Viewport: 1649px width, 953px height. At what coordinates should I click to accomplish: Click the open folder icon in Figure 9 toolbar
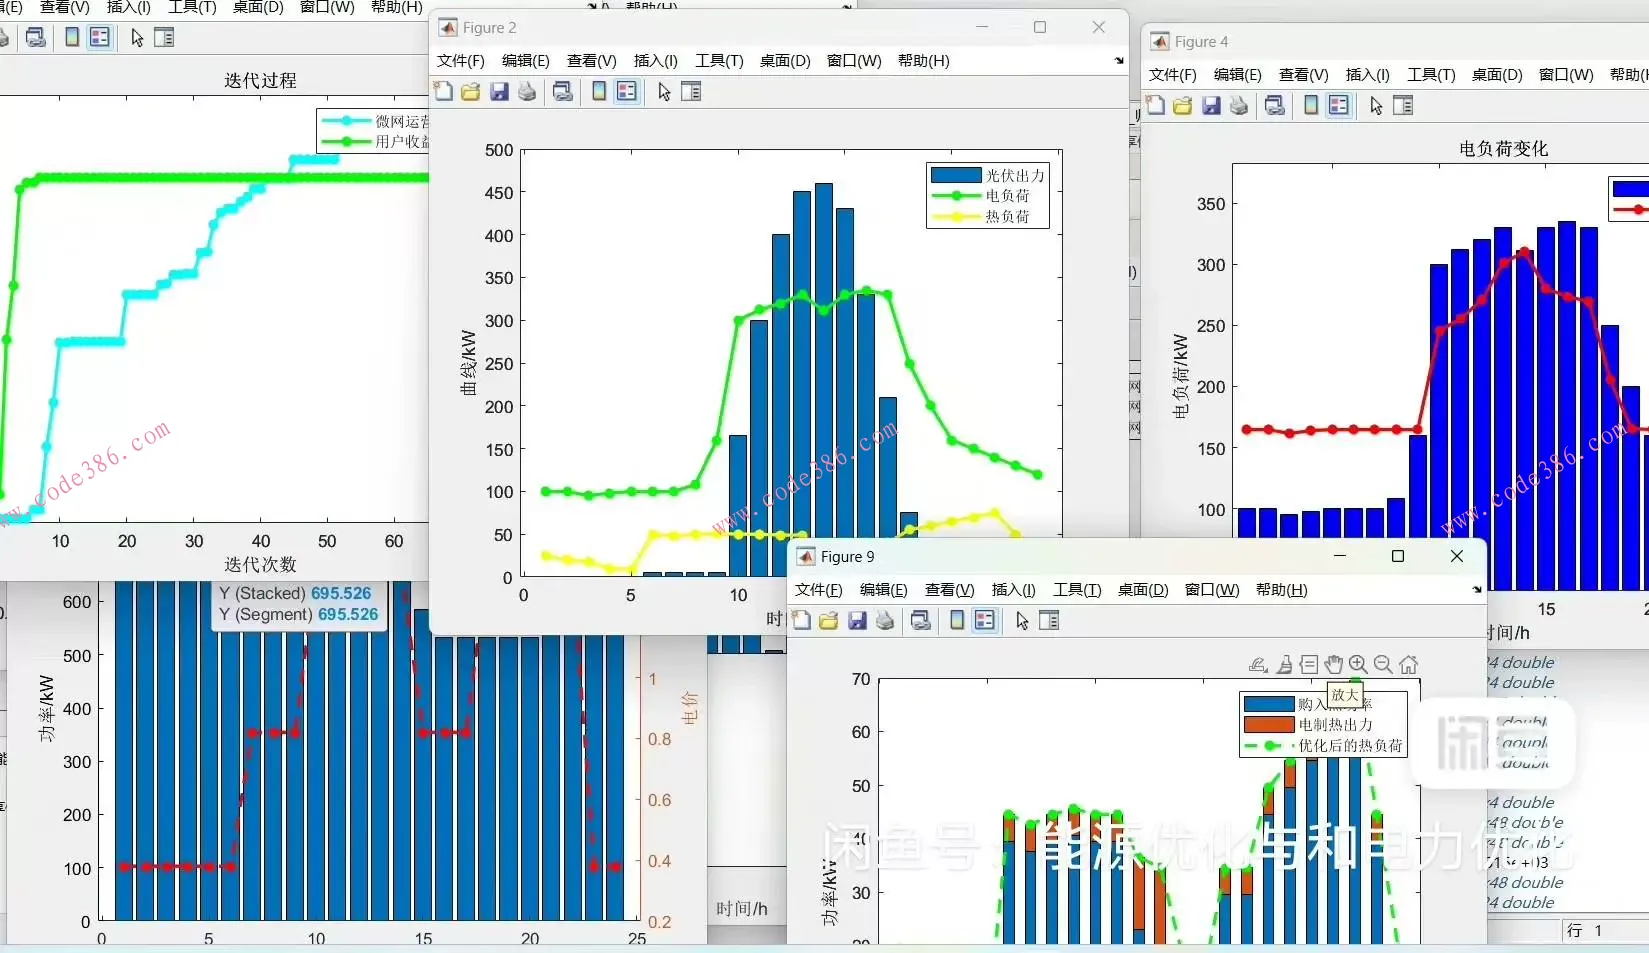[829, 621]
